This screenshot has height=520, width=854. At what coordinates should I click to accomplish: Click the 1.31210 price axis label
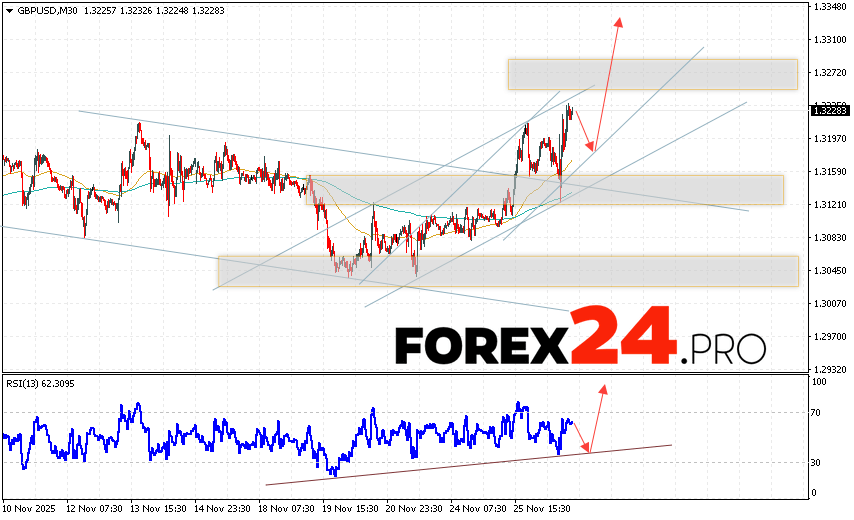[832, 205]
